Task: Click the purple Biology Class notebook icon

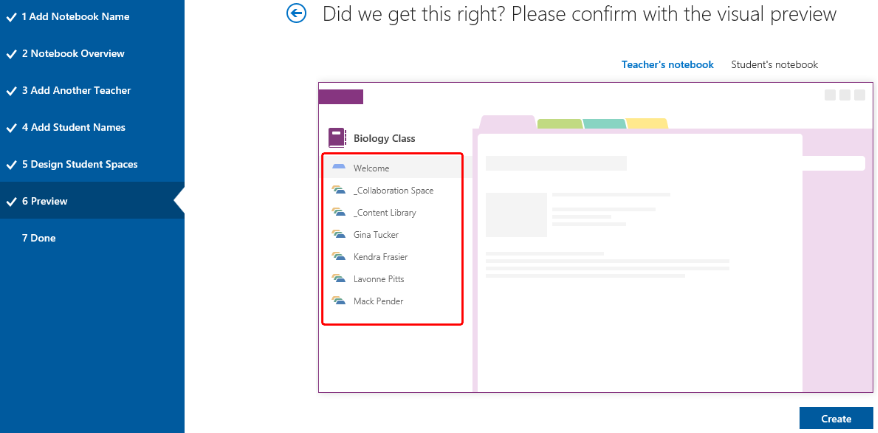Action: tap(337, 138)
